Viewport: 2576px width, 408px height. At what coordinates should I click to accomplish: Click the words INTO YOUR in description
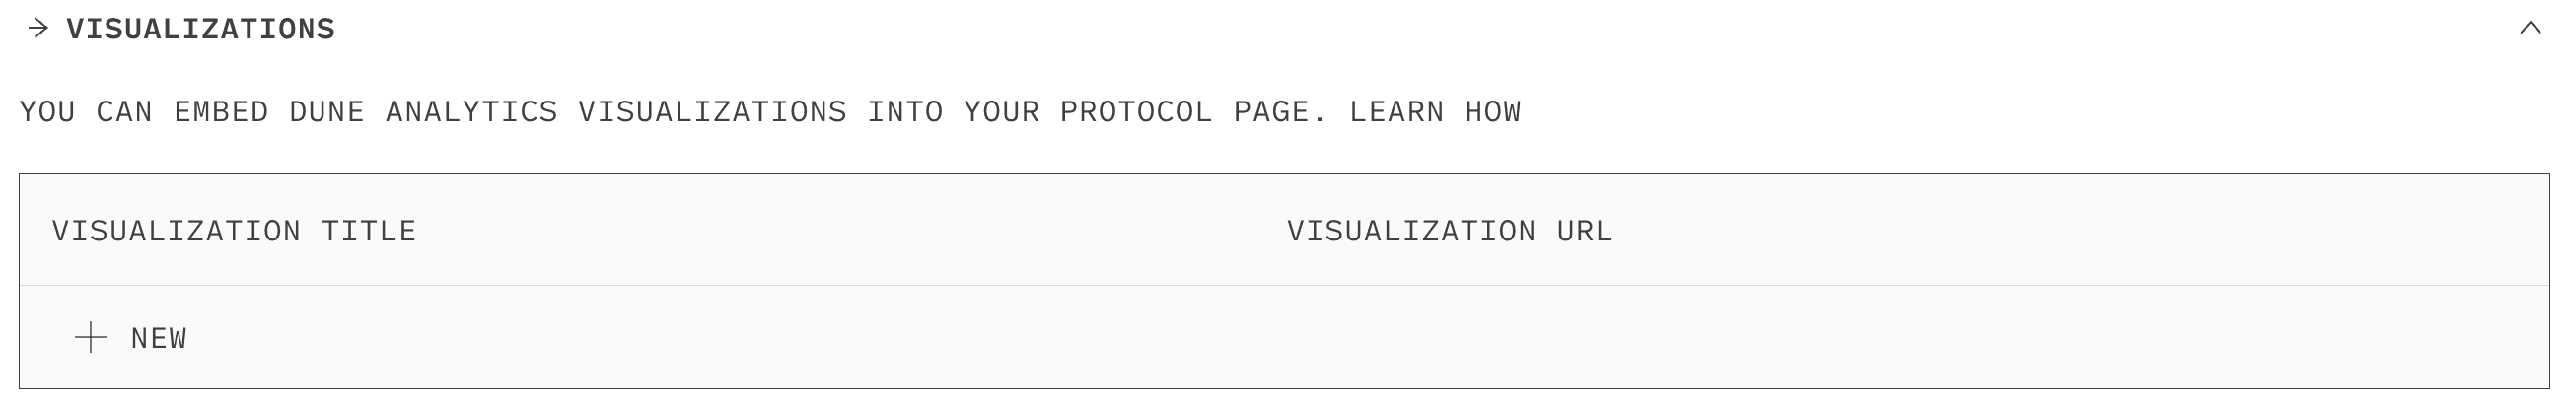pyautogui.click(x=953, y=112)
